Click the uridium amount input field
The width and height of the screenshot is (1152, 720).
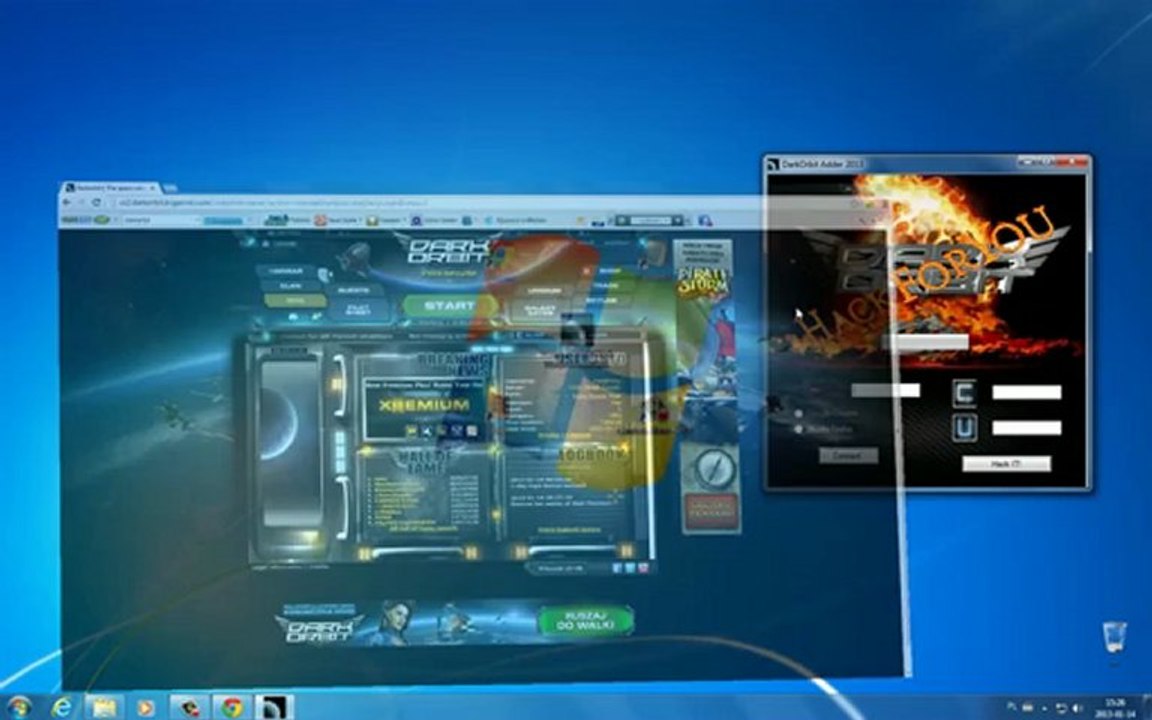[1026, 428]
